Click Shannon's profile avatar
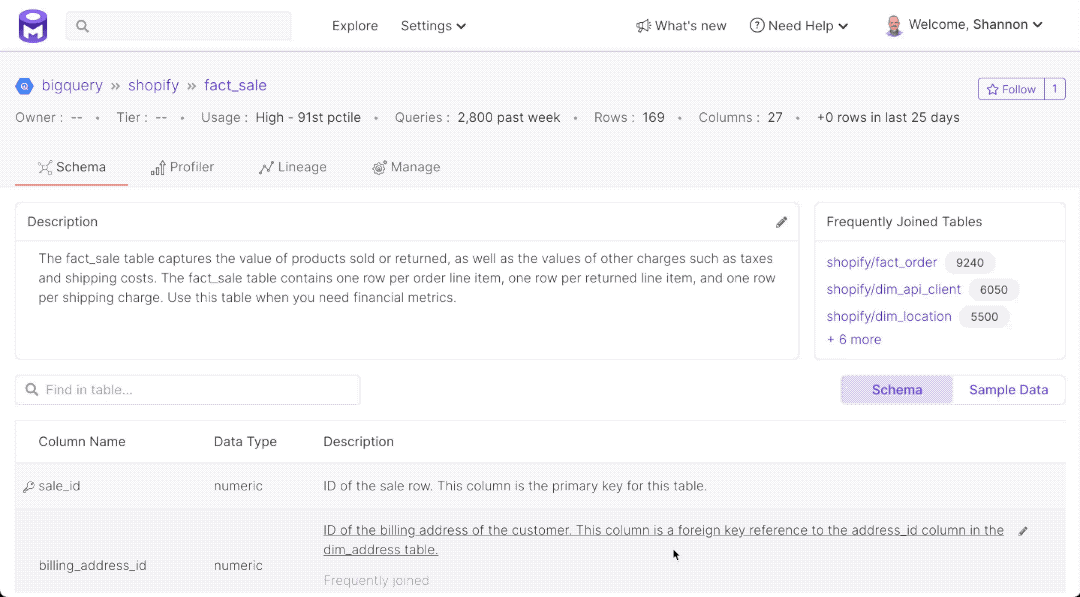 coord(894,26)
